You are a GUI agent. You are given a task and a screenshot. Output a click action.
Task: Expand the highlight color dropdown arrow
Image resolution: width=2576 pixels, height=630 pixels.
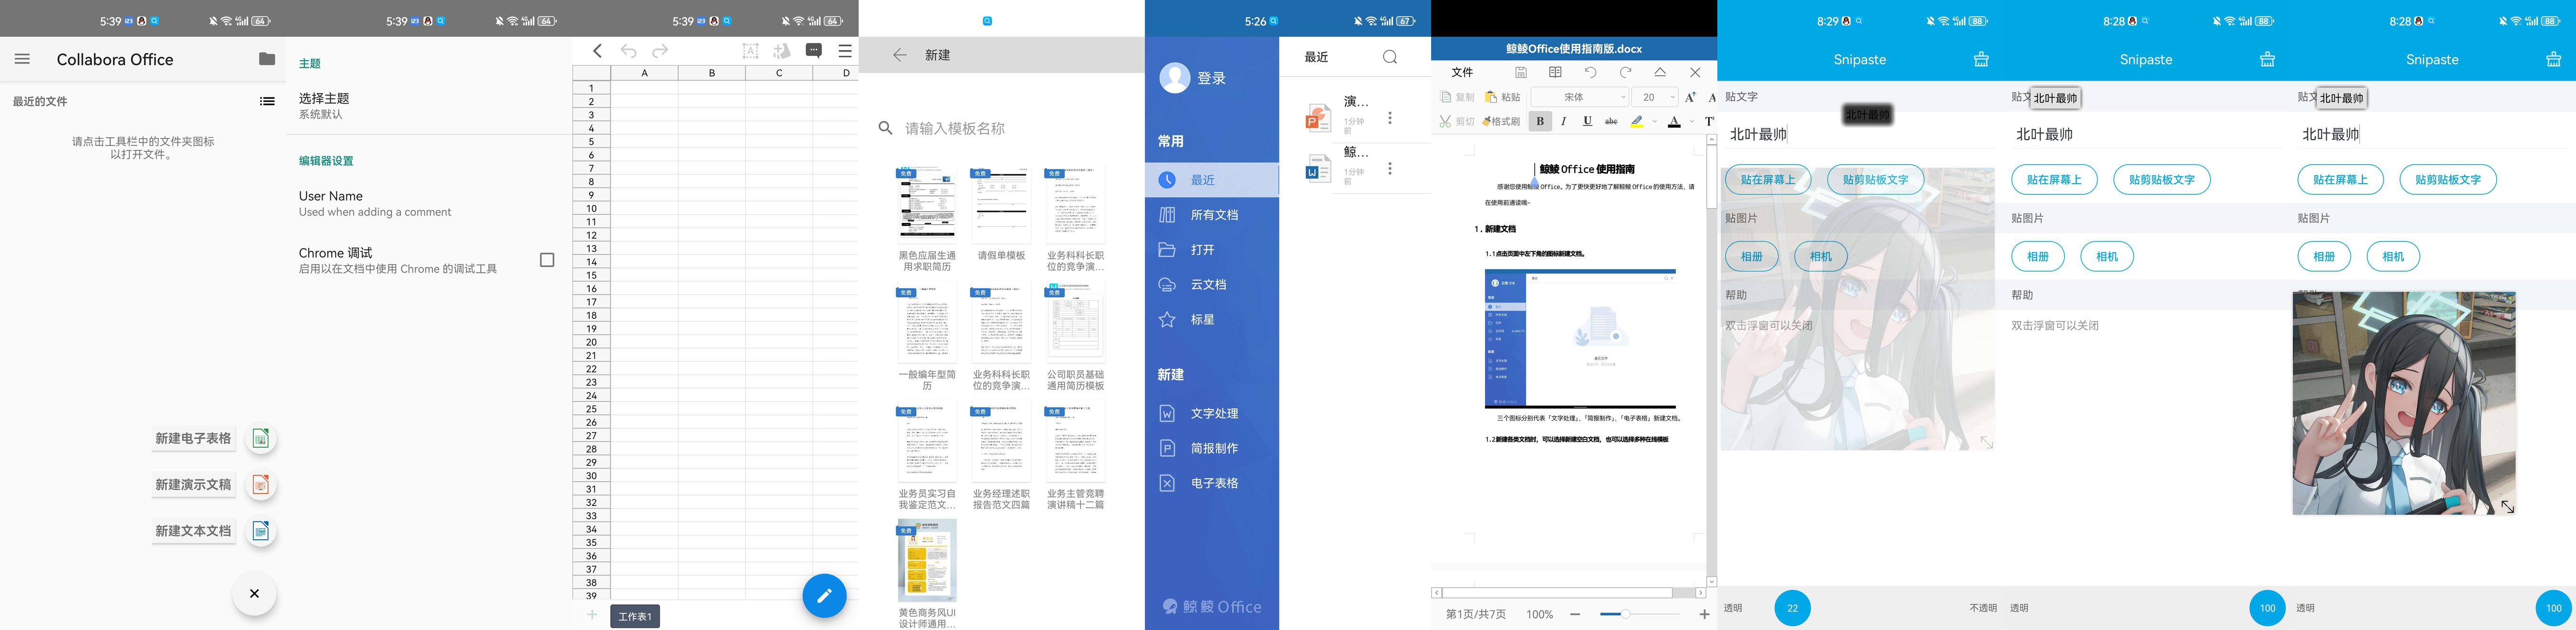pyautogui.click(x=1655, y=122)
